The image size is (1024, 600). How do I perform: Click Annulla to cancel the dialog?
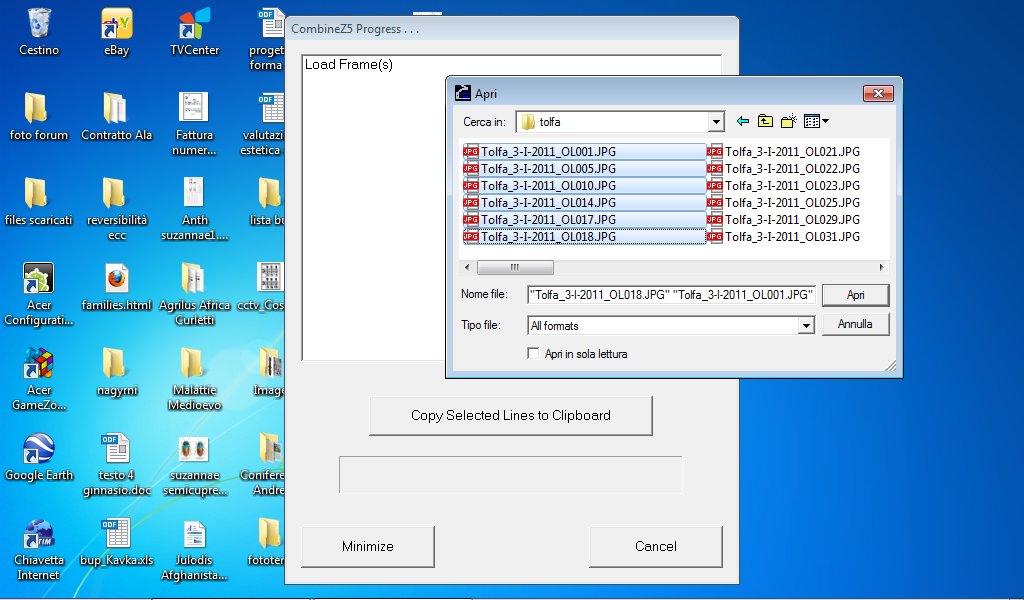(x=855, y=325)
